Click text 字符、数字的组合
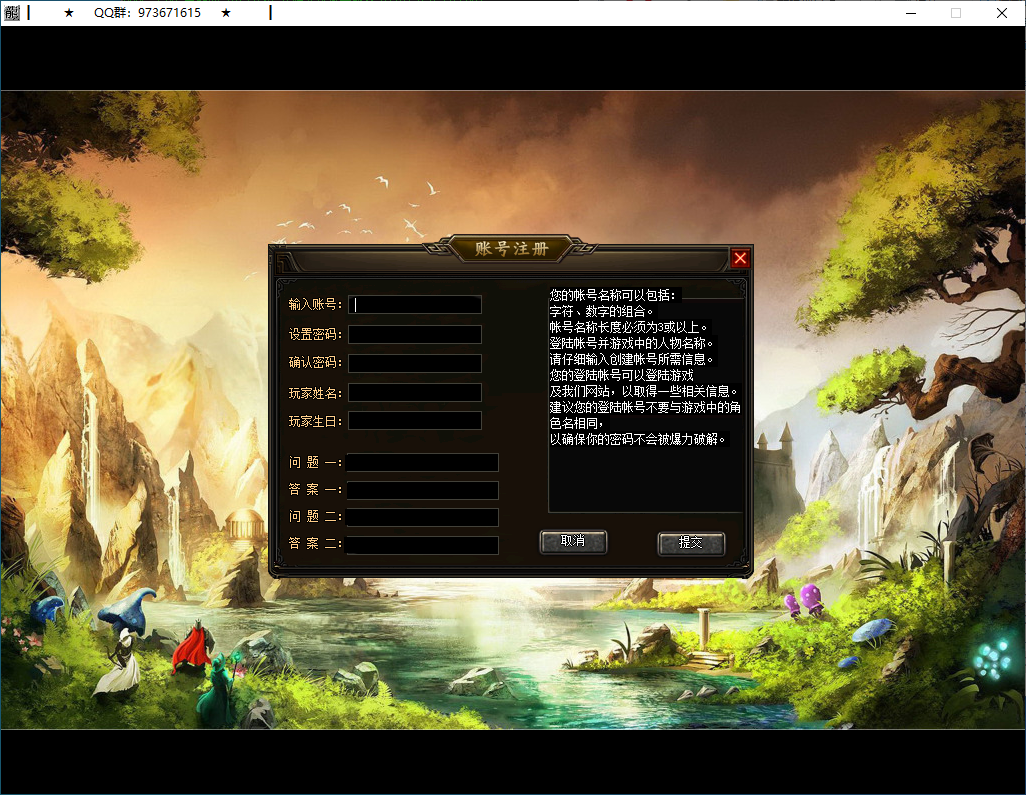This screenshot has height=795, width=1026. (x=601, y=311)
